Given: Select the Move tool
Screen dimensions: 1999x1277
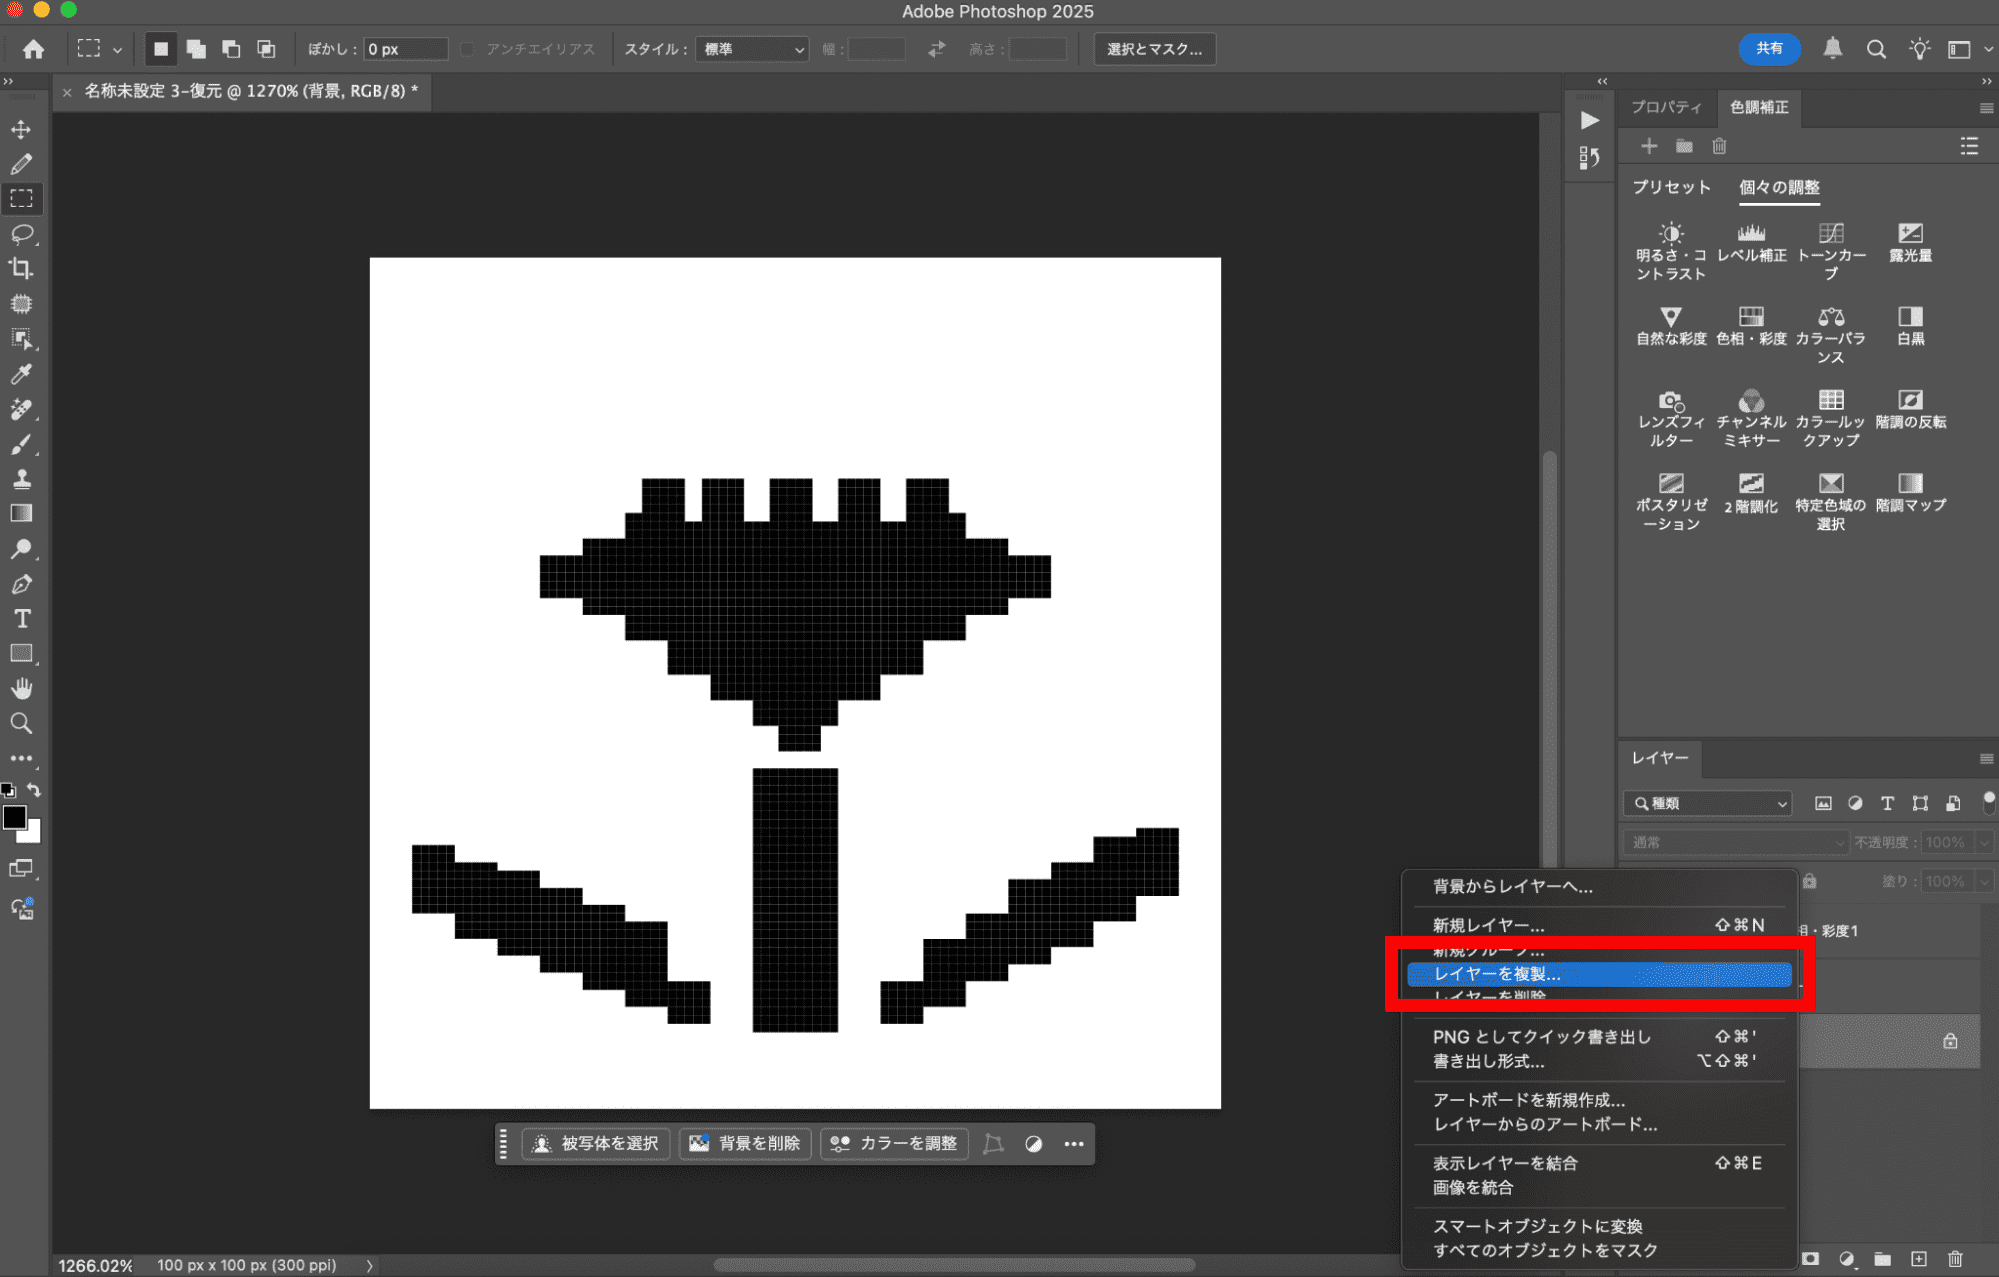Looking at the screenshot, I should coord(21,129).
